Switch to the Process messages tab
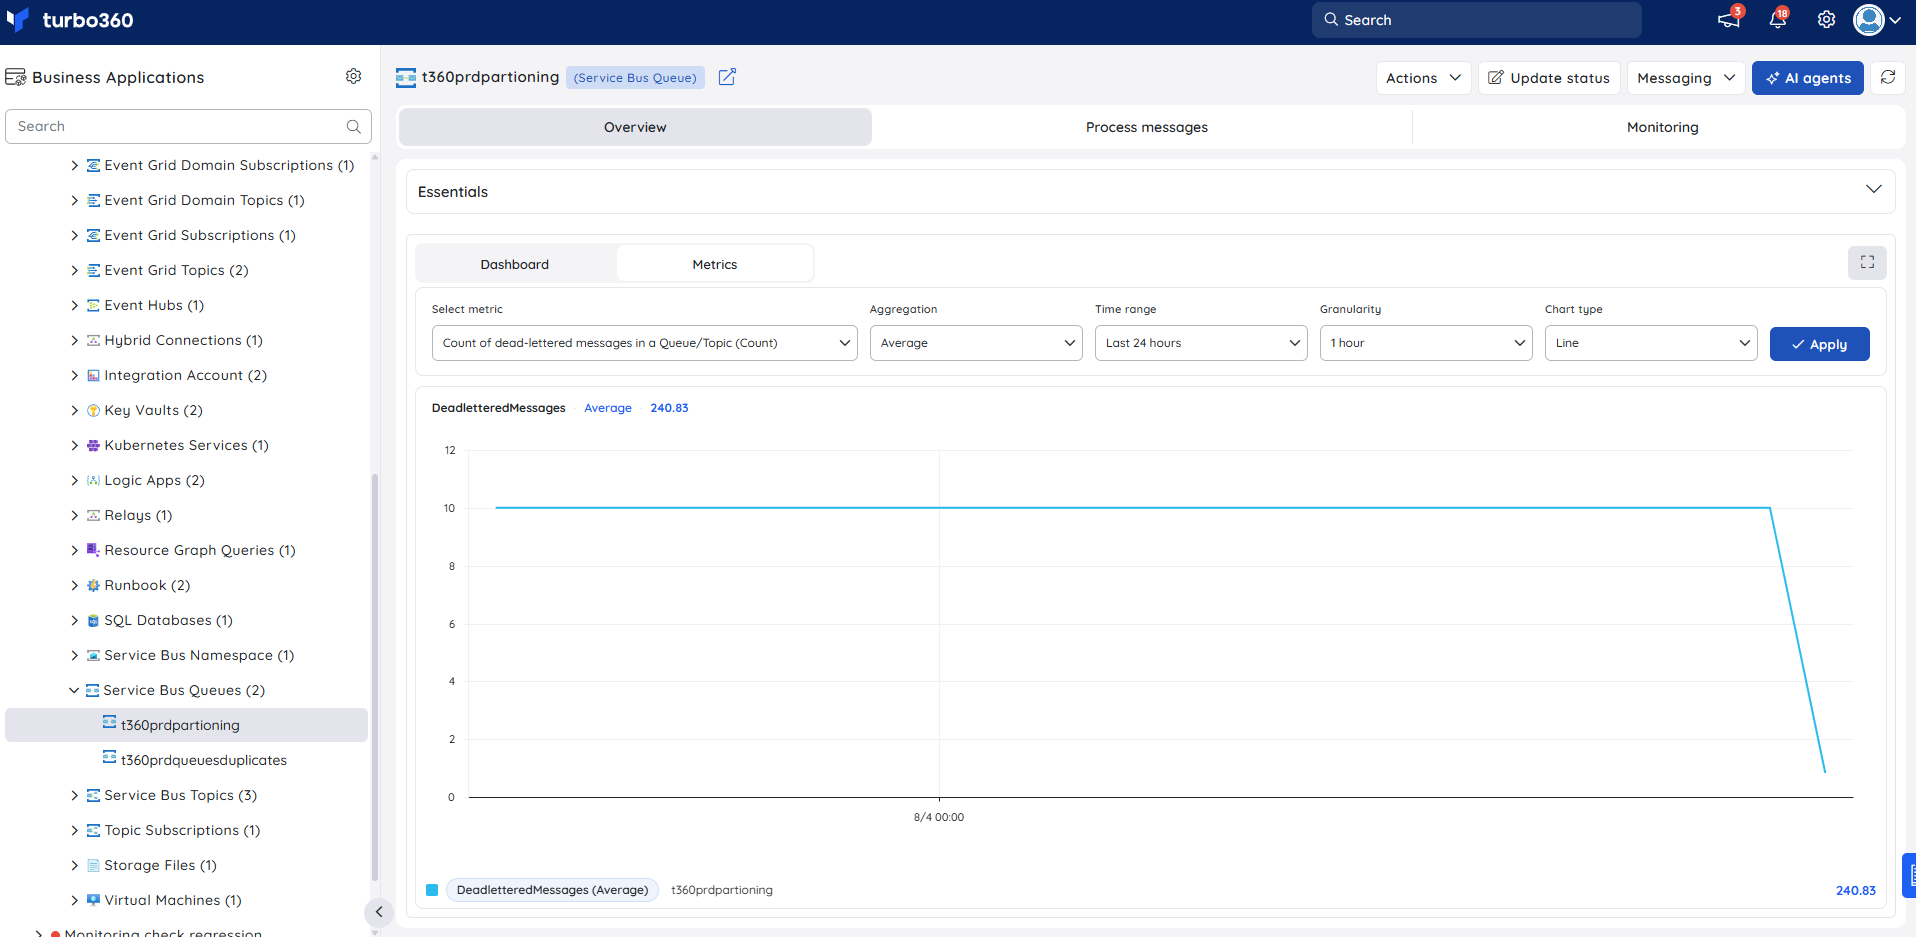Screen dimensions: 1916x937 point(1147,127)
